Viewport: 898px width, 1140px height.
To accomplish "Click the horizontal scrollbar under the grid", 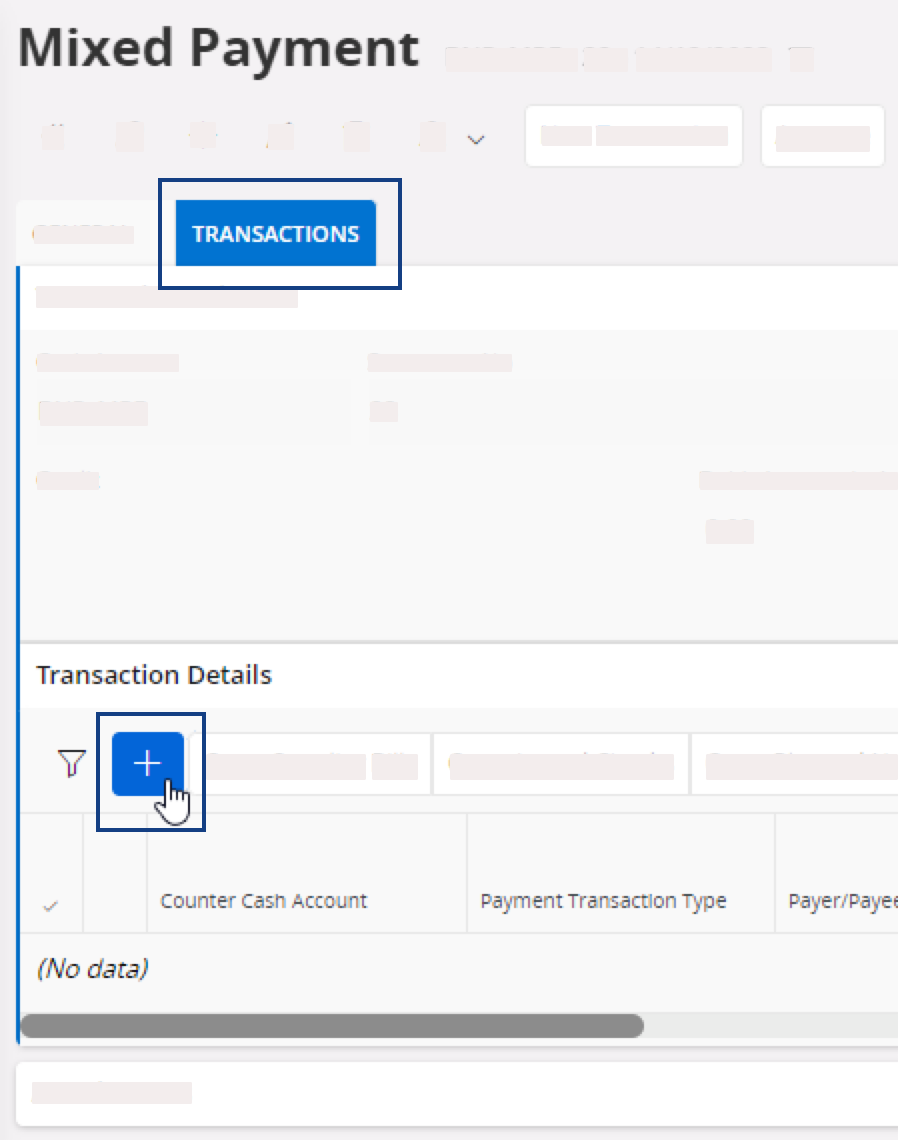I will pyautogui.click(x=332, y=1026).
